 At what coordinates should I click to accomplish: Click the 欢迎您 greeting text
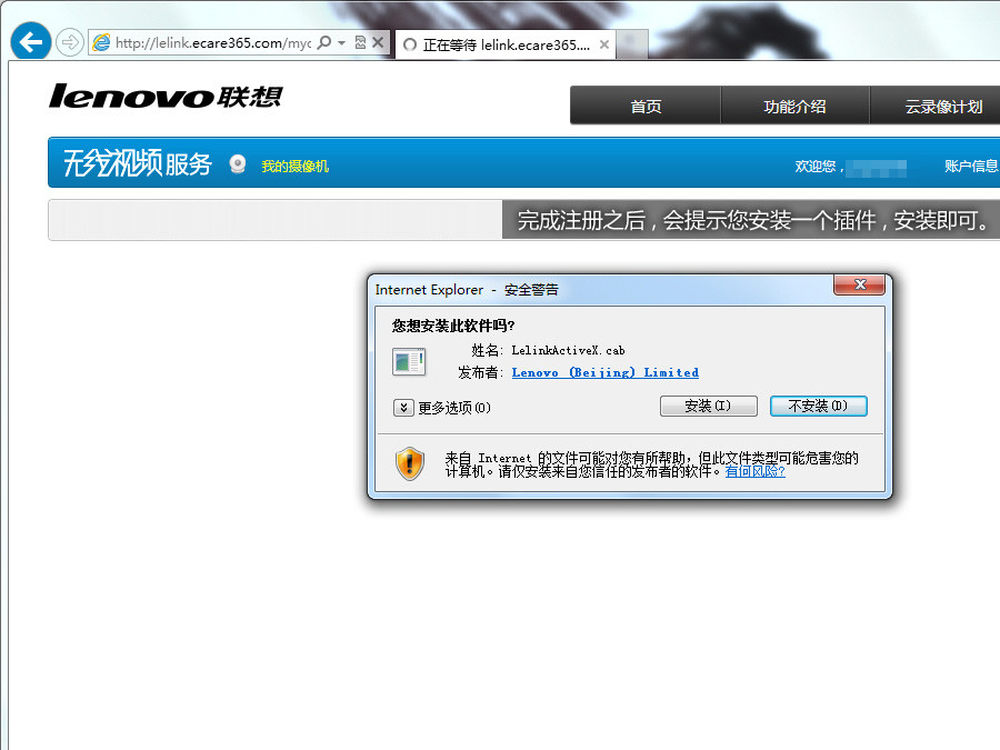tap(819, 166)
